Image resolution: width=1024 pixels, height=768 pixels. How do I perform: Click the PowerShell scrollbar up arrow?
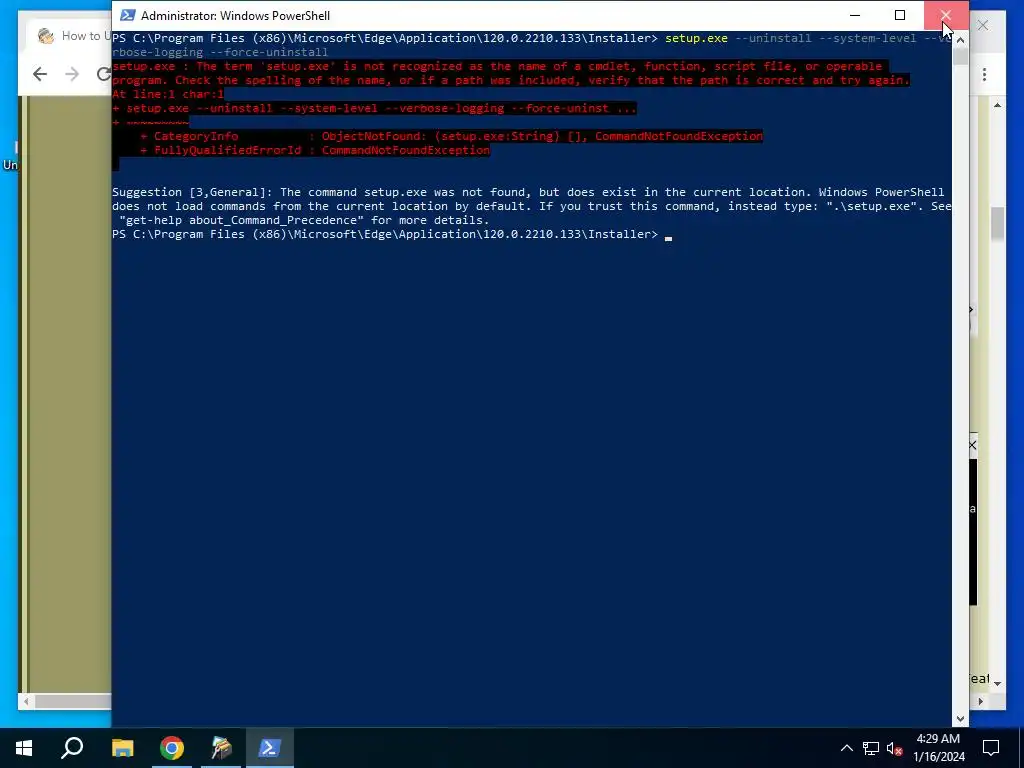coord(960,40)
